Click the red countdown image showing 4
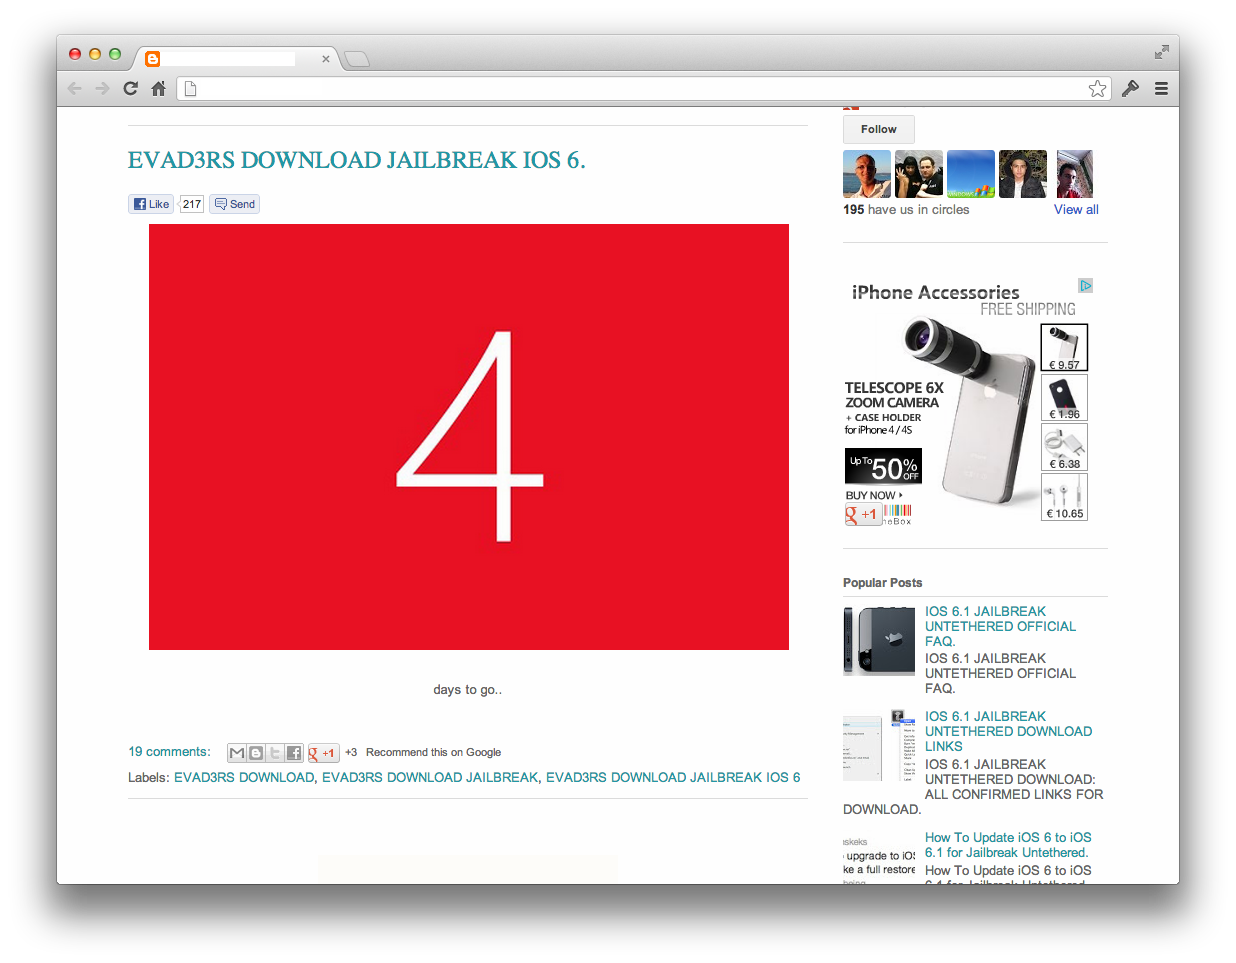 coord(468,437)
